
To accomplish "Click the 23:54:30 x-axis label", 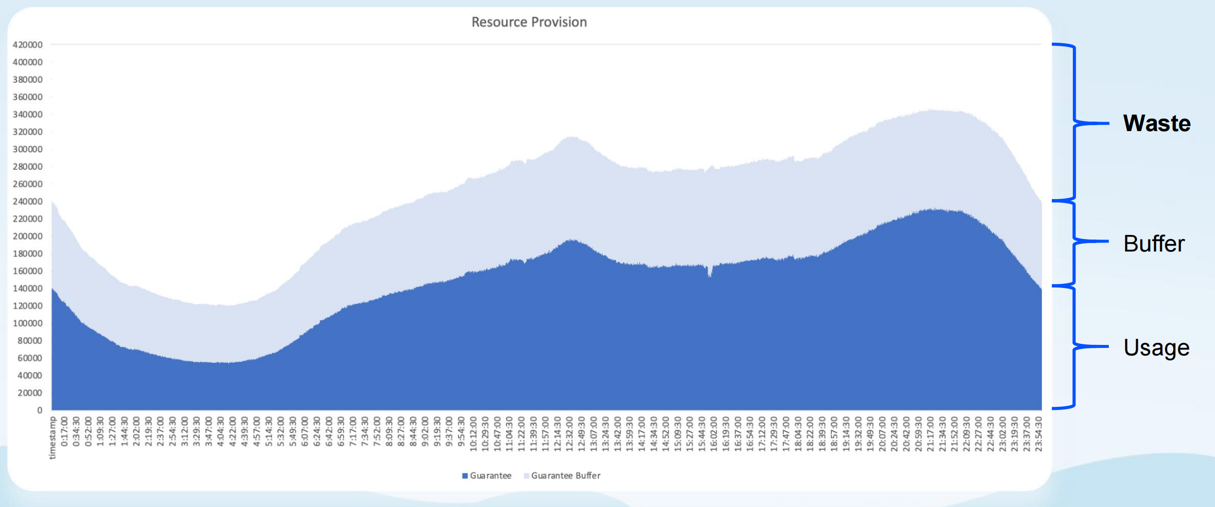I will (1039, 432).
